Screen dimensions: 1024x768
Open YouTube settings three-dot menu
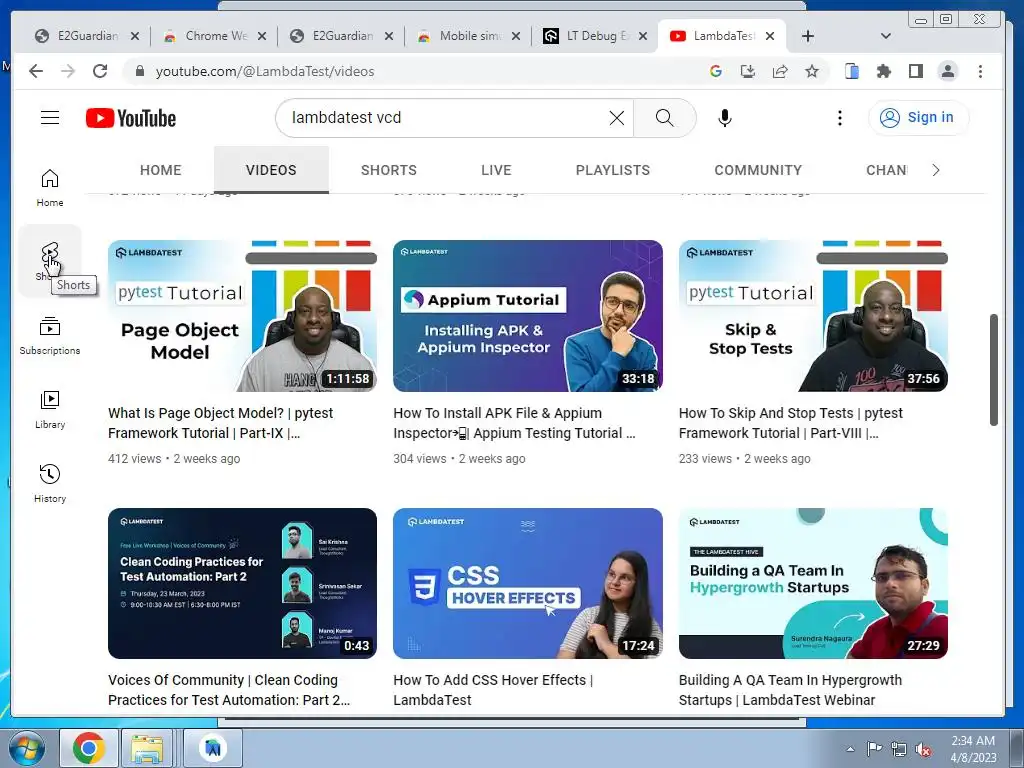840,118
